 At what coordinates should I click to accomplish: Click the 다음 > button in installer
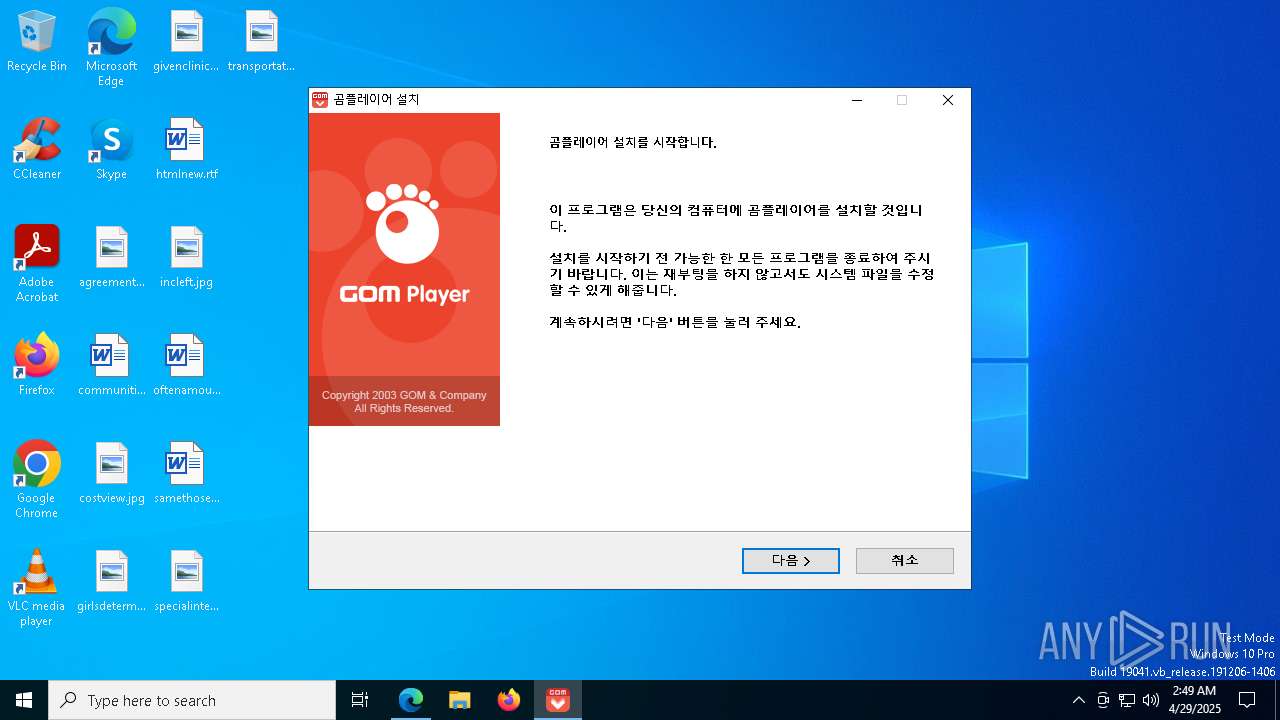pos(790,561)
